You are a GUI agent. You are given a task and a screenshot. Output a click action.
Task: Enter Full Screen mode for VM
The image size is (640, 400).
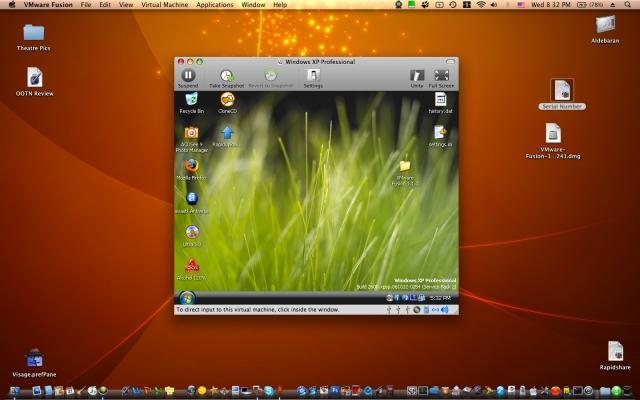(441, 76)
